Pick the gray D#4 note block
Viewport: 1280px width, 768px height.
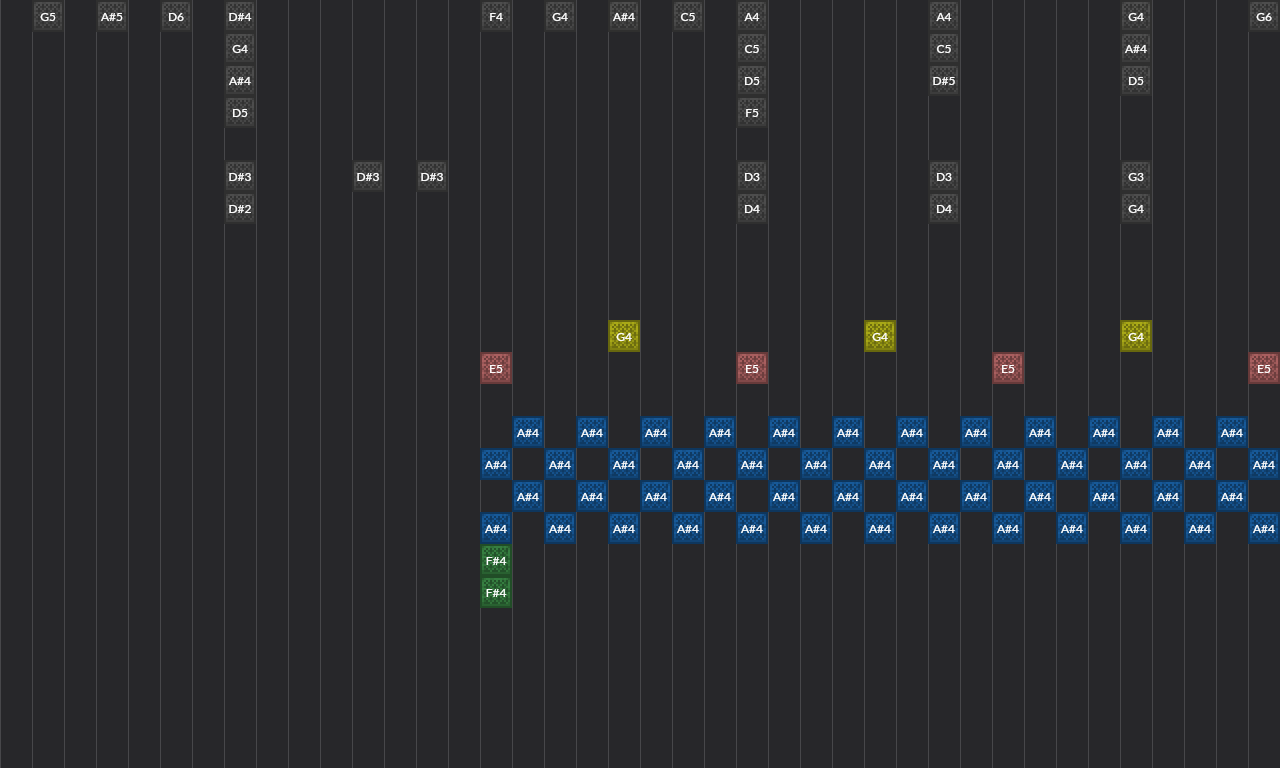tap(240, 17)
